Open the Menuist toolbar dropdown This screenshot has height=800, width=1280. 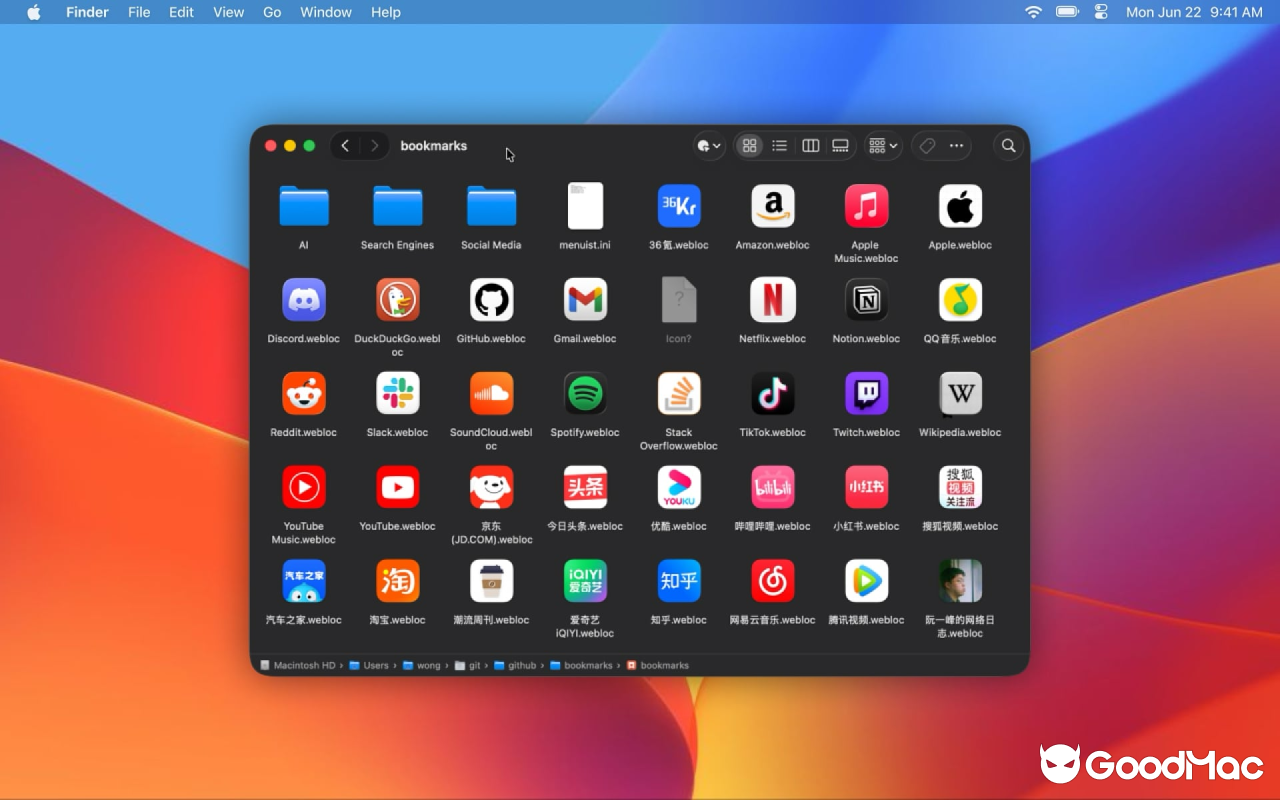click(x=709, y=146)
